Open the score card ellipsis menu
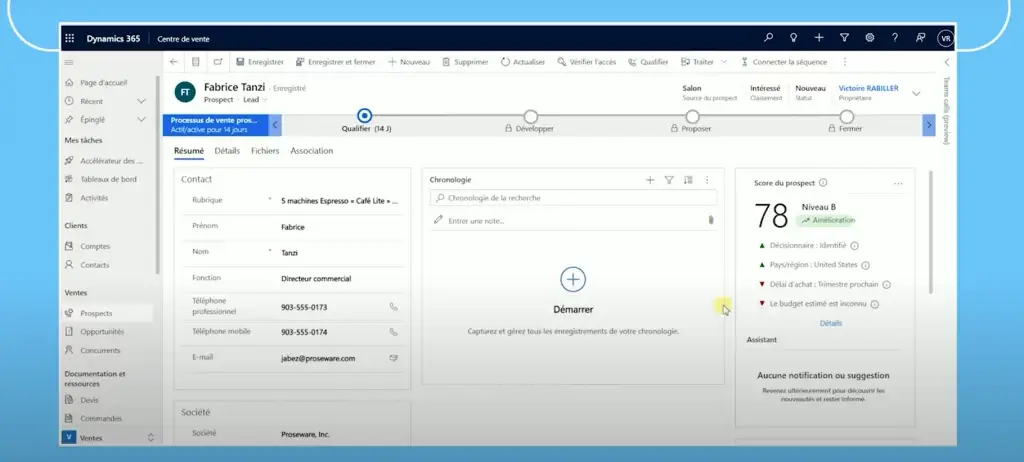Image resolution: width=1024 pixels, height=462 pixels. tap(898, 184)
